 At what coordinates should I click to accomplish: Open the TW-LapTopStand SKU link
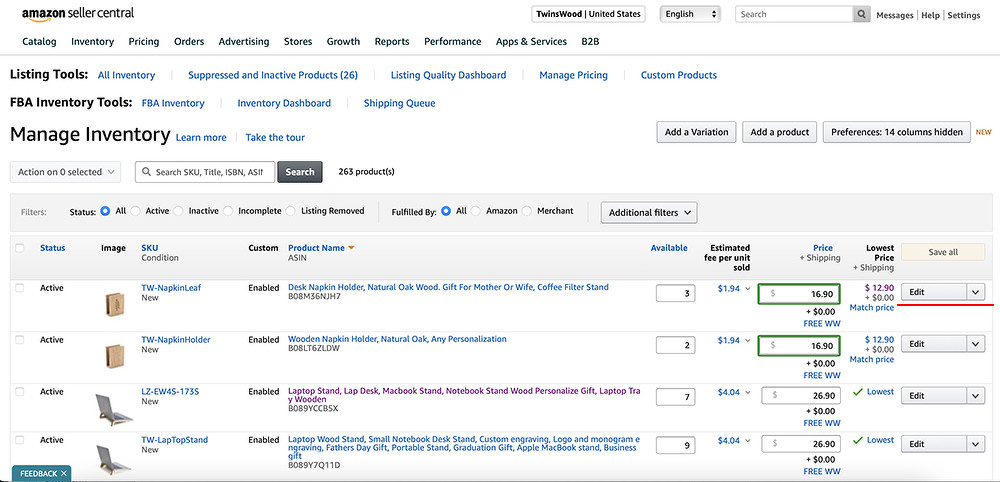tap(175, 440)
